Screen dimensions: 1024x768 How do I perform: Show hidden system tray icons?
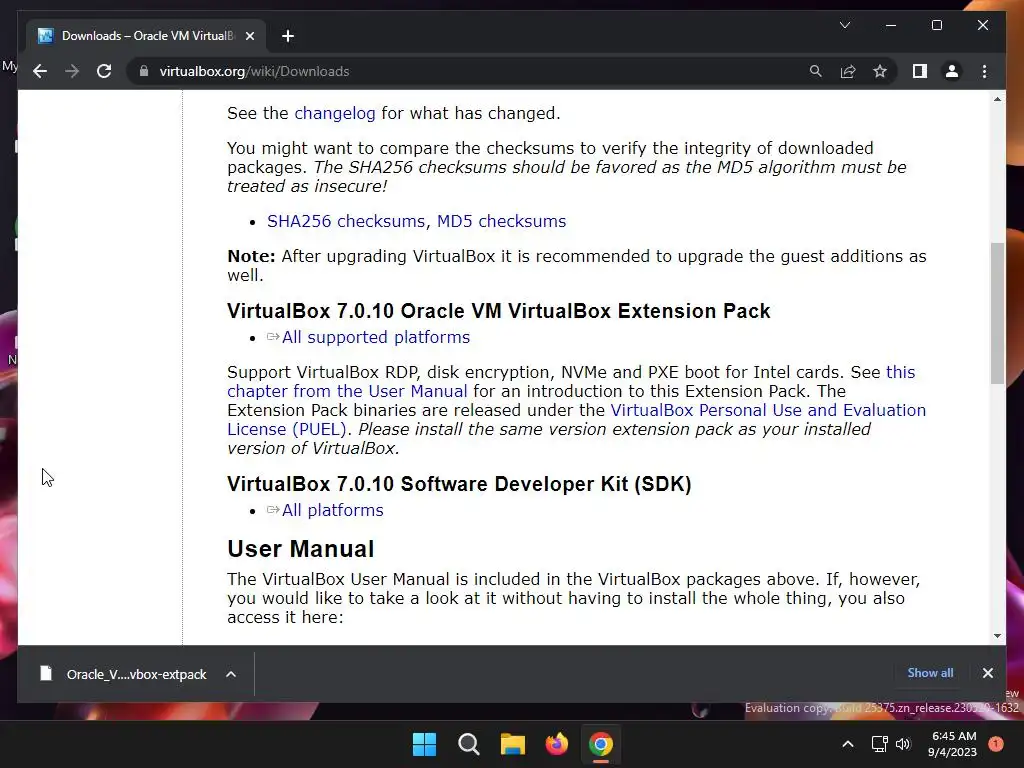pos(848,744)
